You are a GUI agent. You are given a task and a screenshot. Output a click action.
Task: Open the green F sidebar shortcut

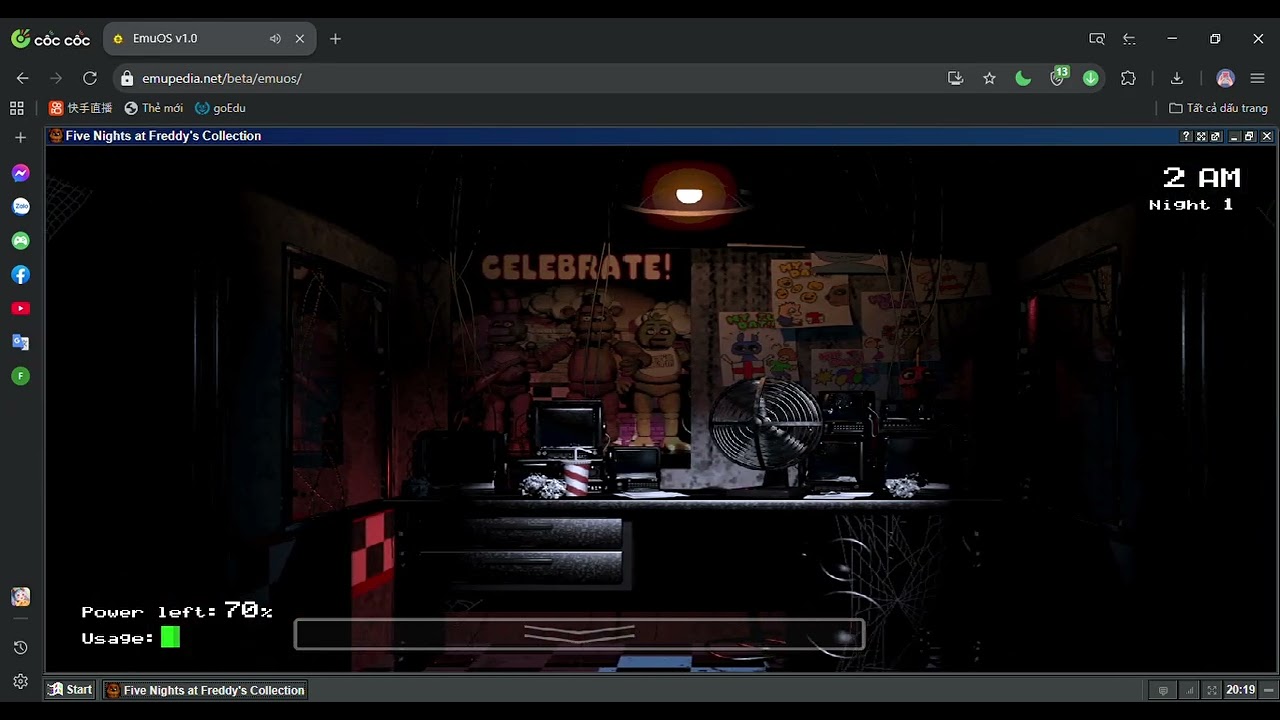tap(20, 376)
